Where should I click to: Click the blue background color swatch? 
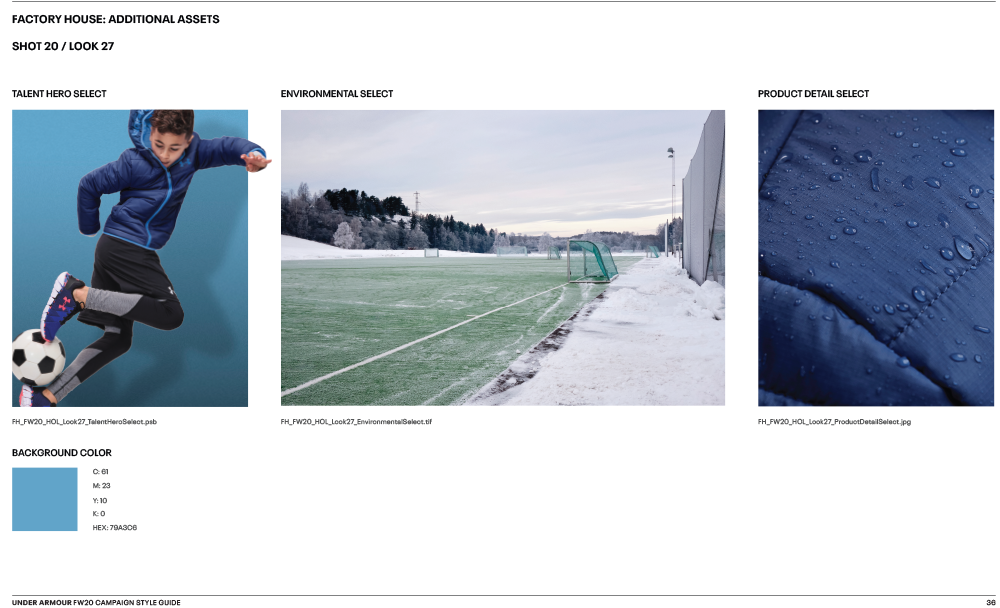point(45,499)
